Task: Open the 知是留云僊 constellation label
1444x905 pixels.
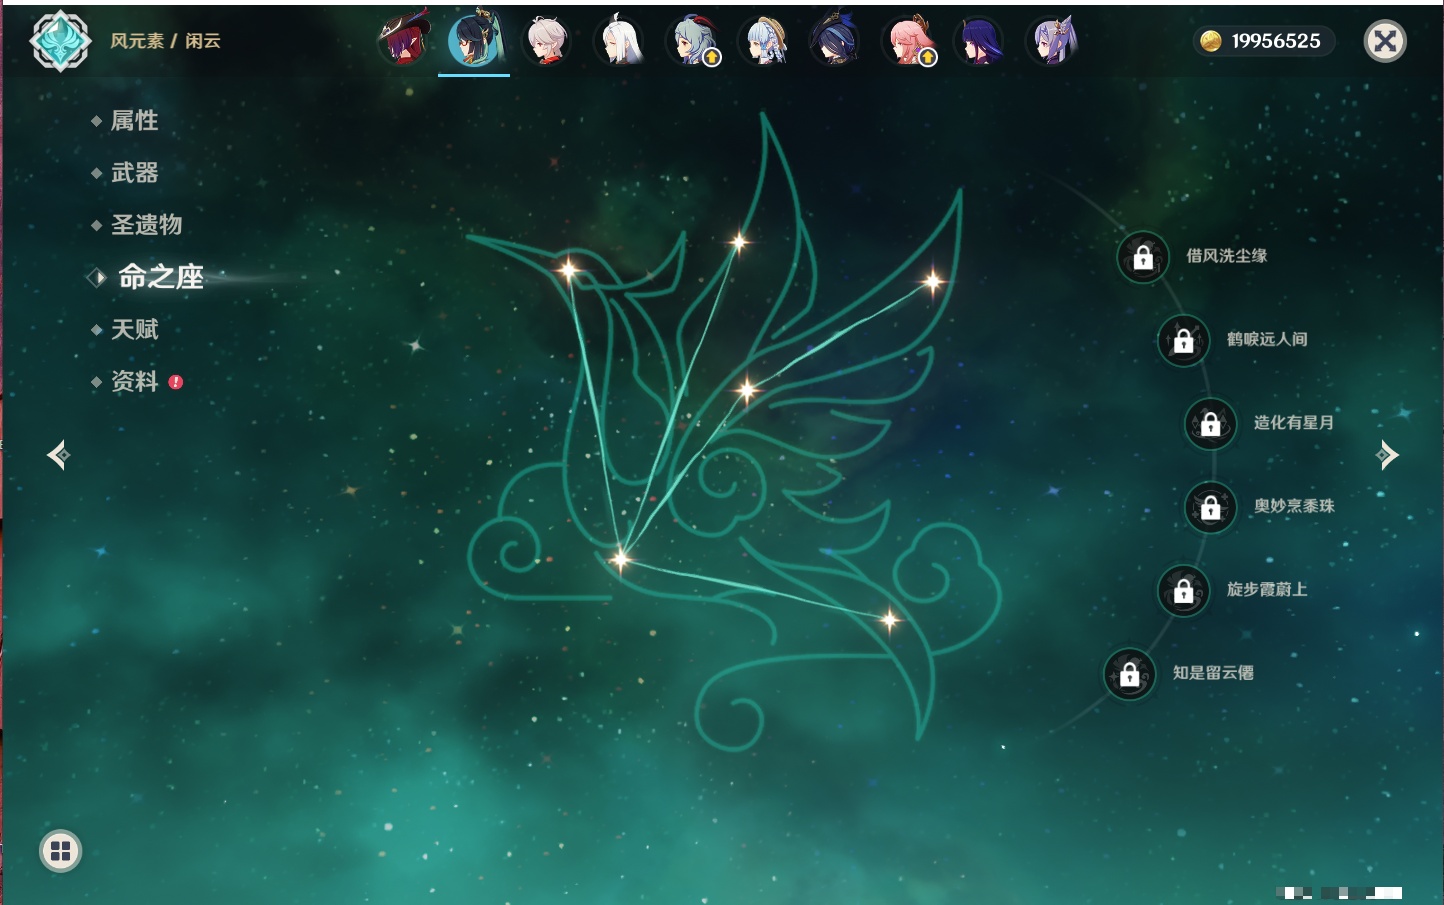Action: [x=1213, y=673]
